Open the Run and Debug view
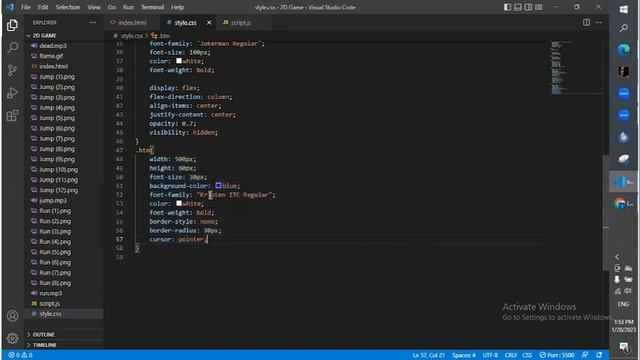The height and width of the screenshot is (360, 640). (12, 93)
